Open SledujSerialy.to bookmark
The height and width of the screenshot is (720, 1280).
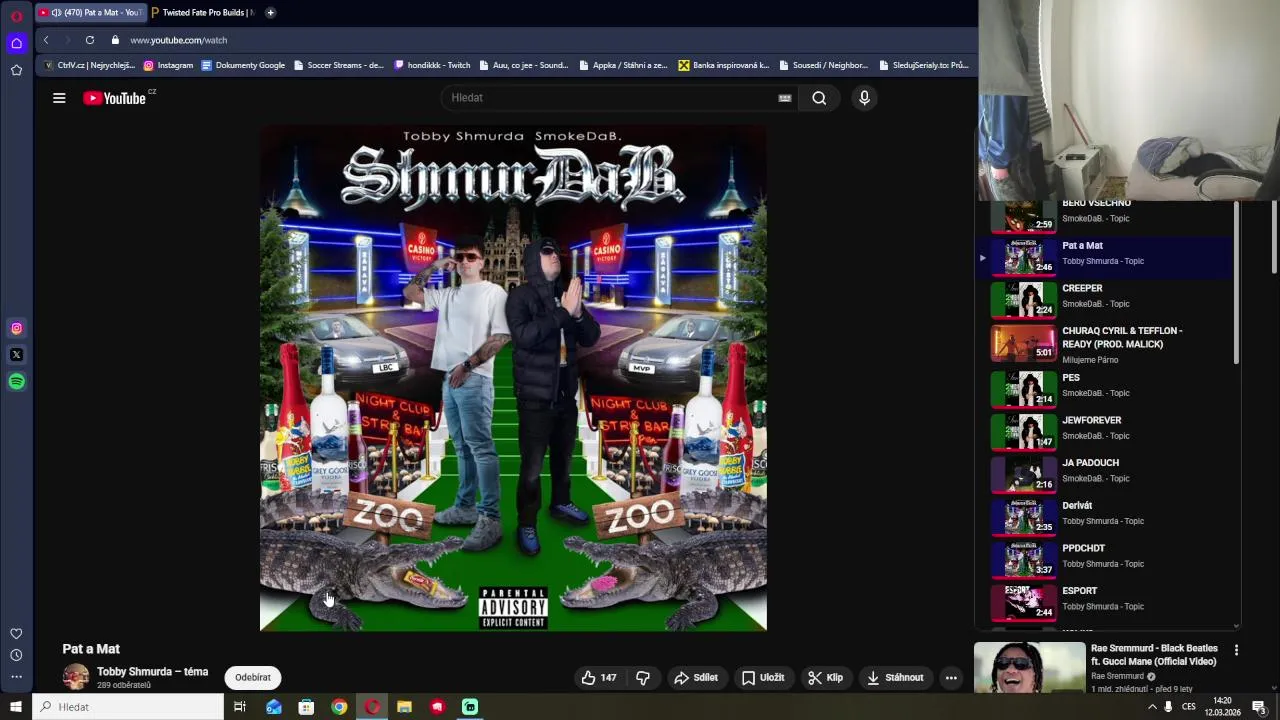[x=924, y=66]
